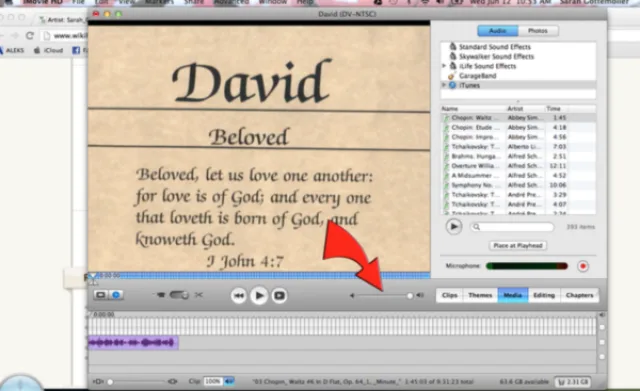Viewport: 640px width, 391px height.
Task: Open the Editing pane
Action: click(x=544, y=295)
